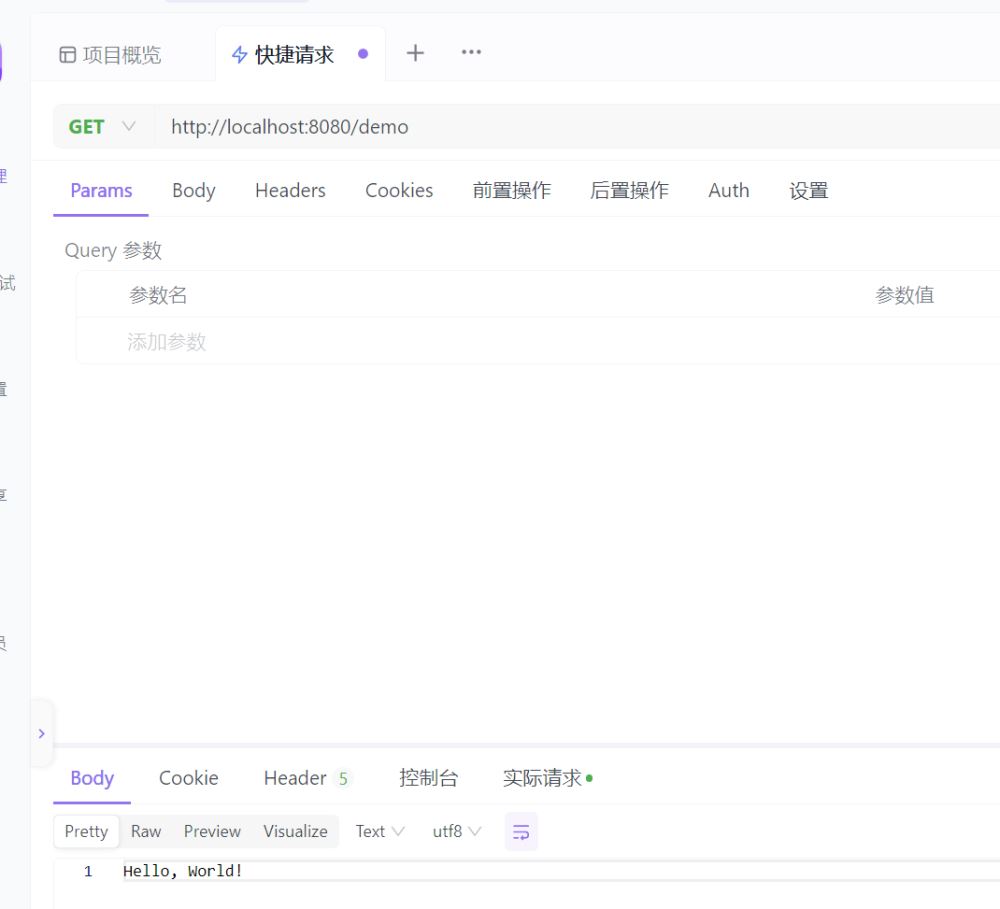The width and height of the screenshot is (1000, 909).
Task: Select the response Body tab
Action: point(92,778)
